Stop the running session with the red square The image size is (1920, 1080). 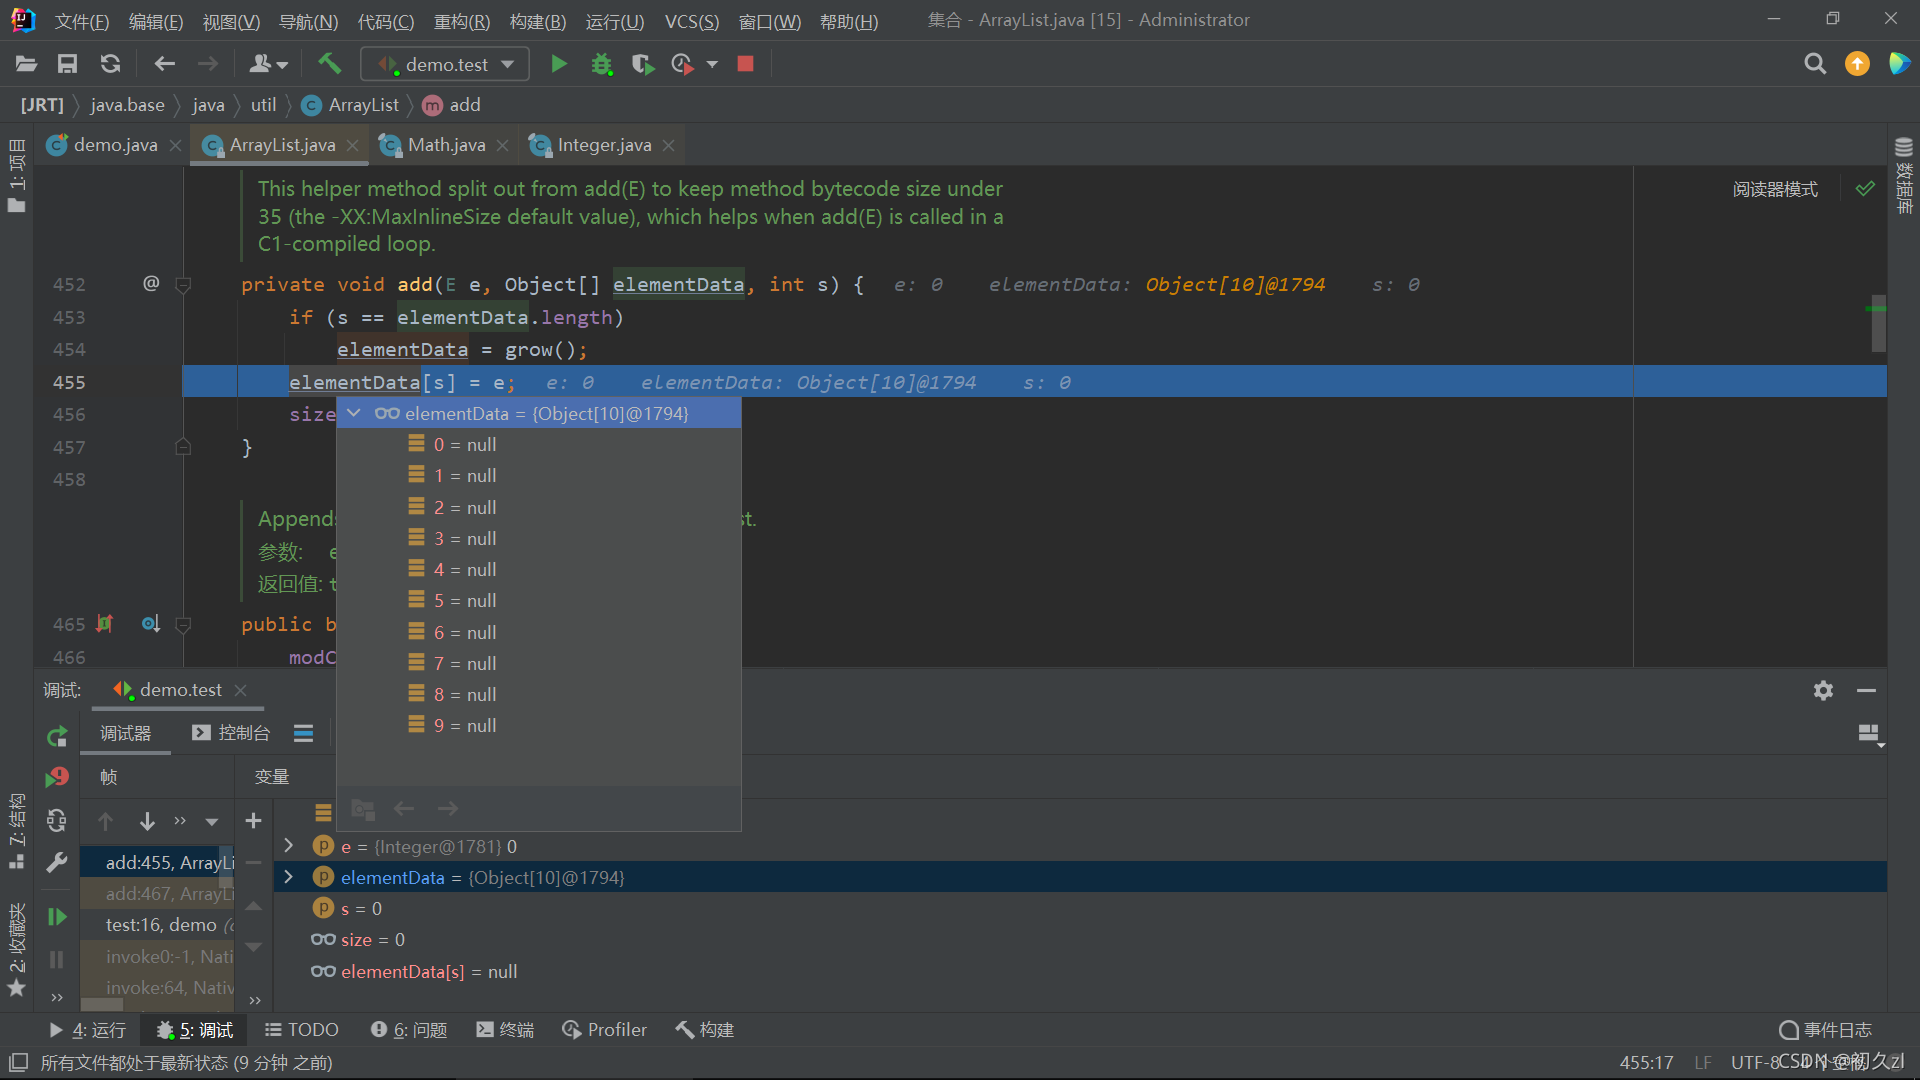(745, 64)
